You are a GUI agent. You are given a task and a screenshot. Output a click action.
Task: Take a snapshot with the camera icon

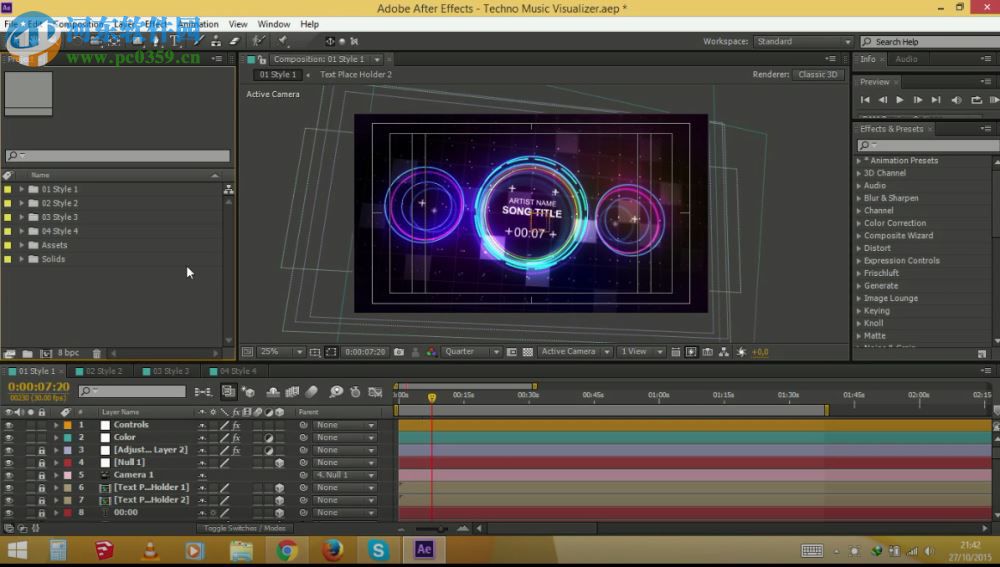[399, 352]
